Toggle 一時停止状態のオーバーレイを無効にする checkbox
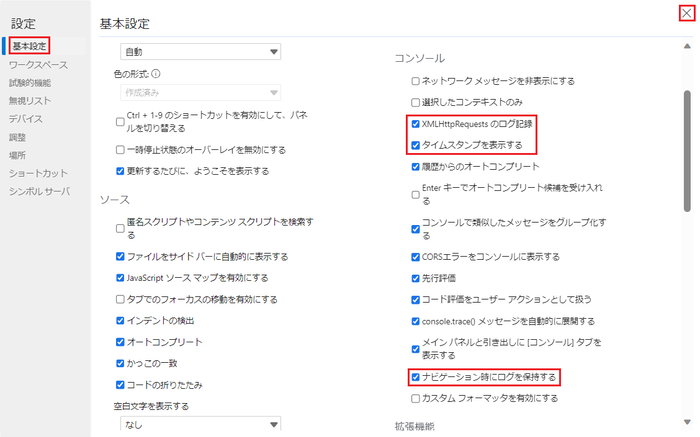This screenshot has height=437, width=700. point(120,150)
